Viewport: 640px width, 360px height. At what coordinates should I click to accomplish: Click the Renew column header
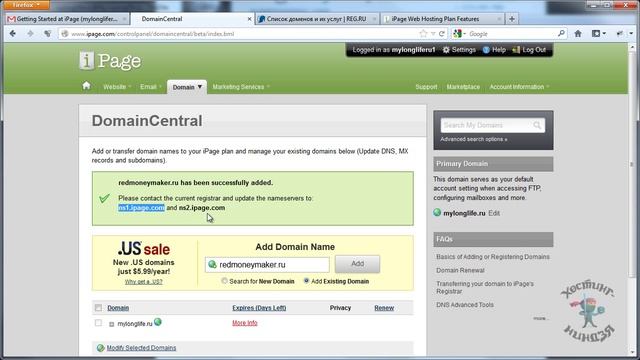click(384, 308)
